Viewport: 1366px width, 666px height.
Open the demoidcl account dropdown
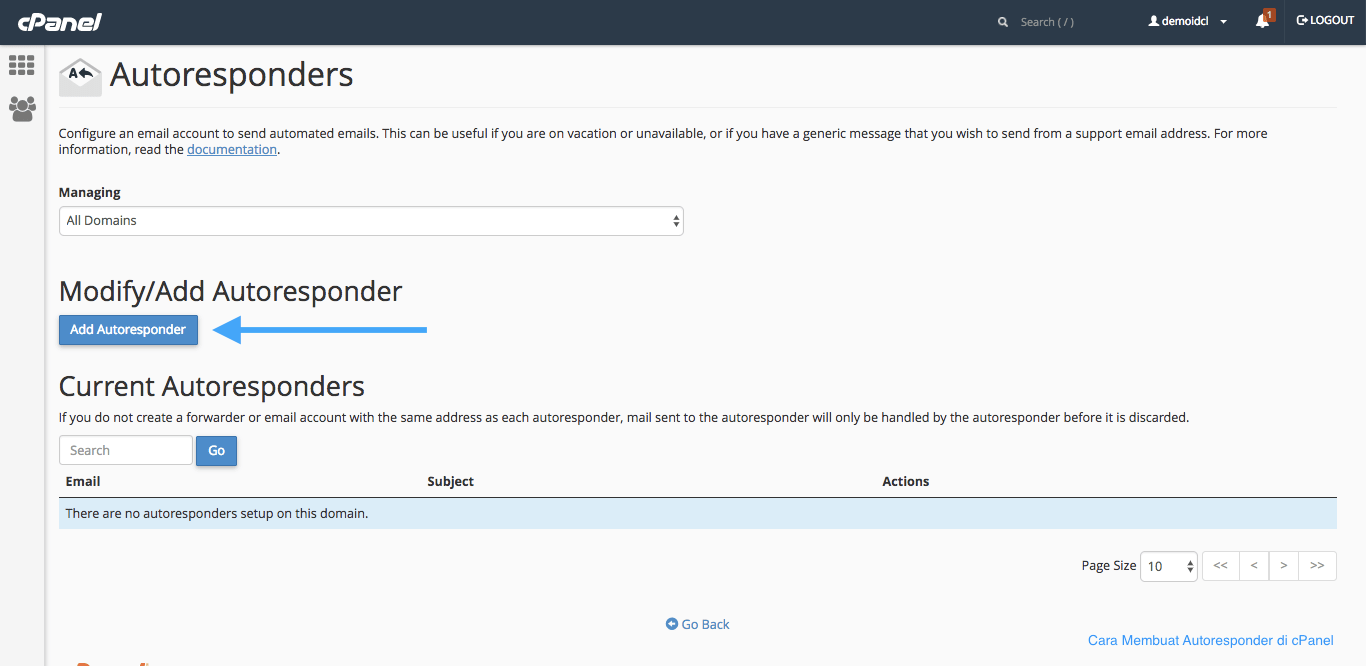1188,20
